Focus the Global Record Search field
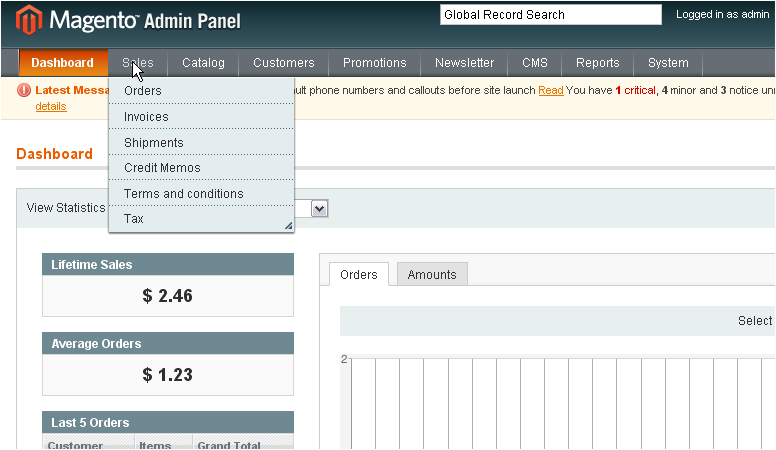 coord(550,15)
